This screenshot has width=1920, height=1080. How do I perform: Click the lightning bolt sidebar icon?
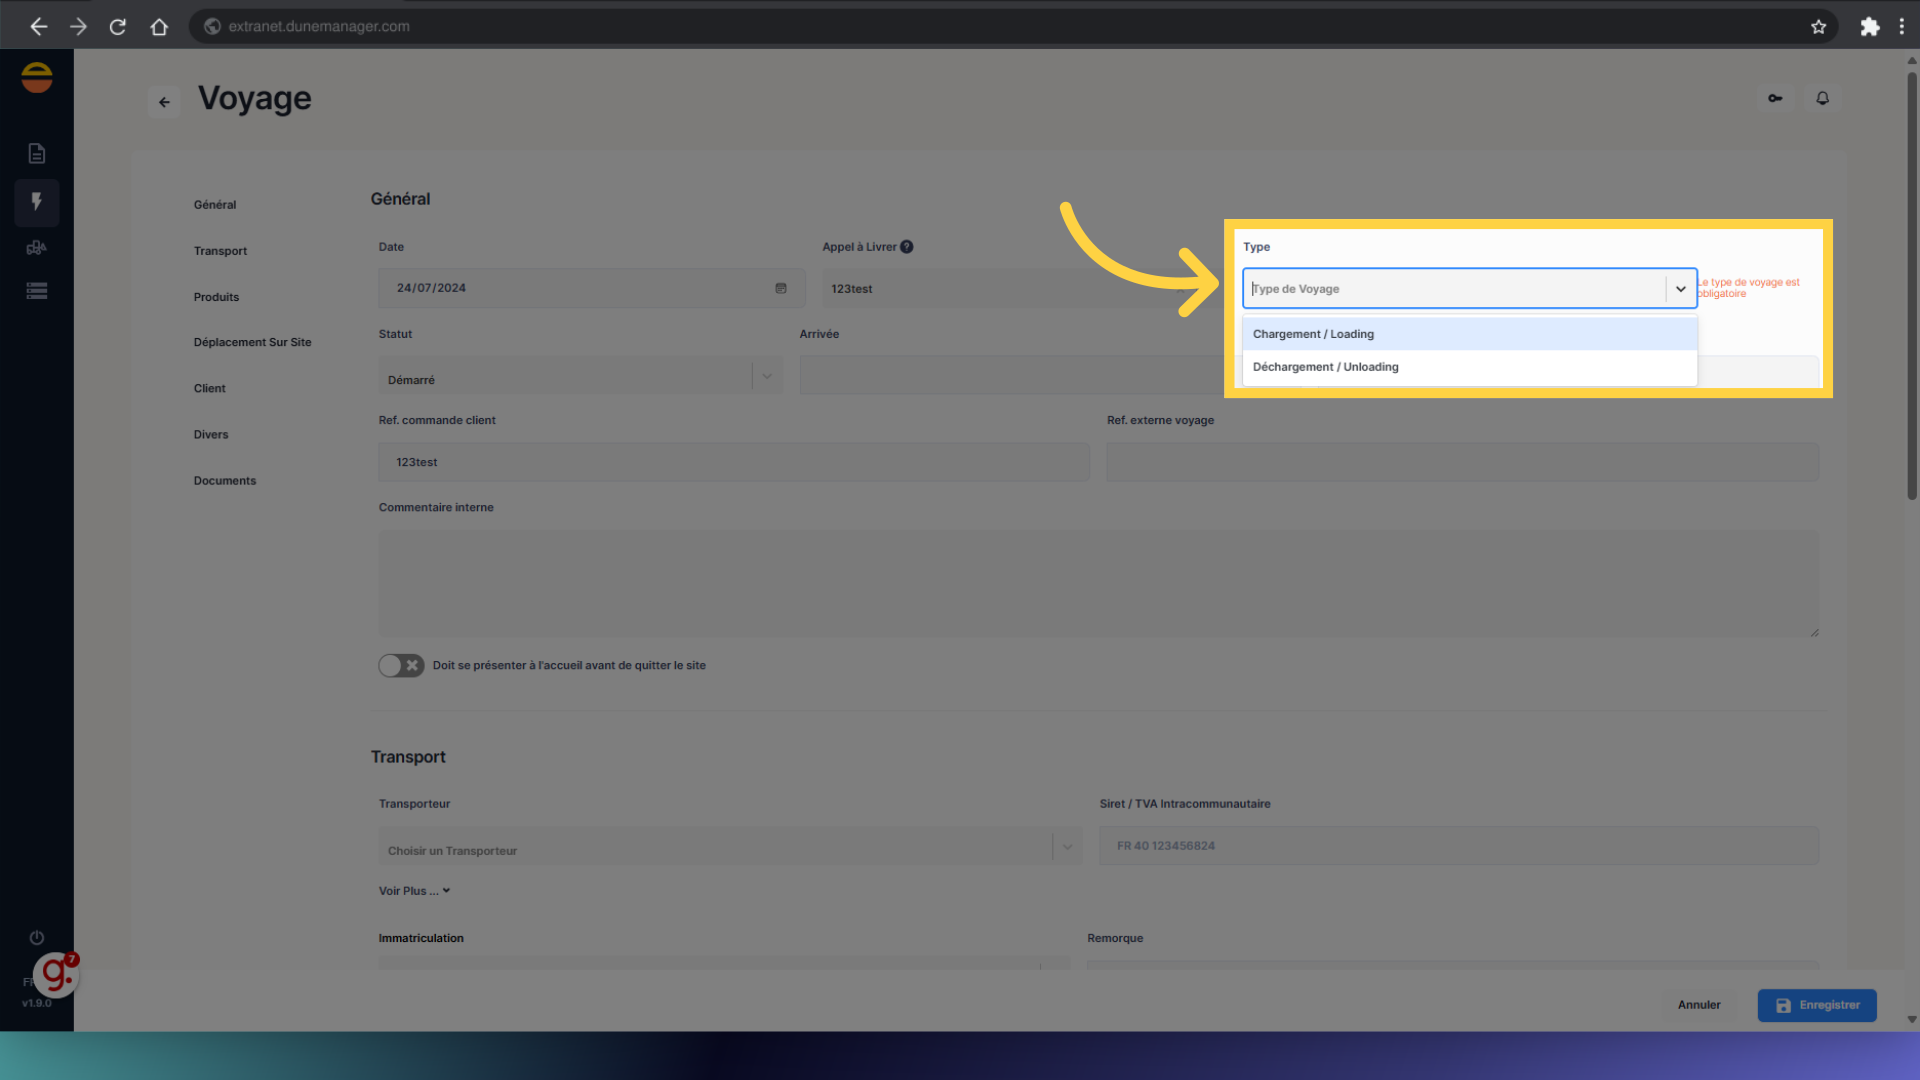pos(37,202)
